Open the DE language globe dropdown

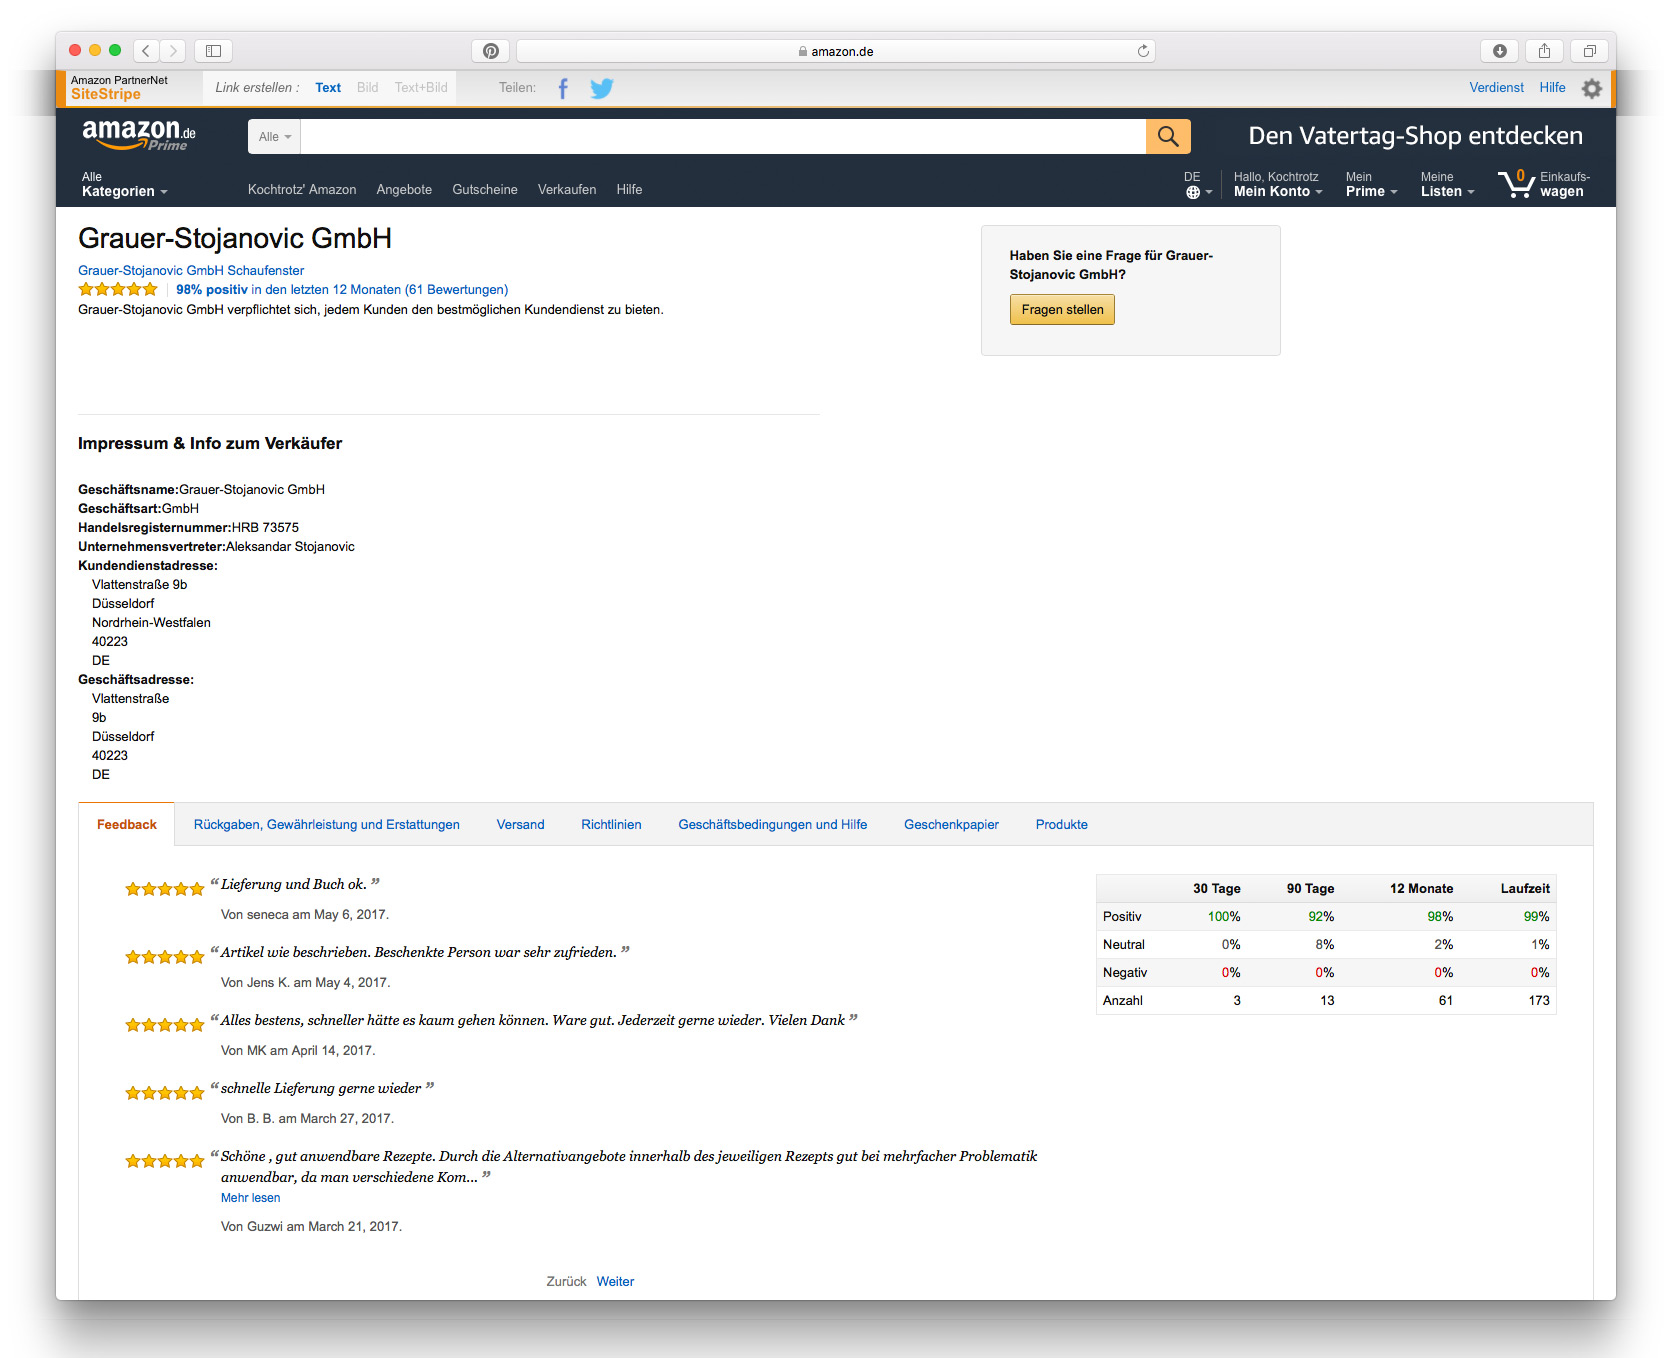point(1198,184)
